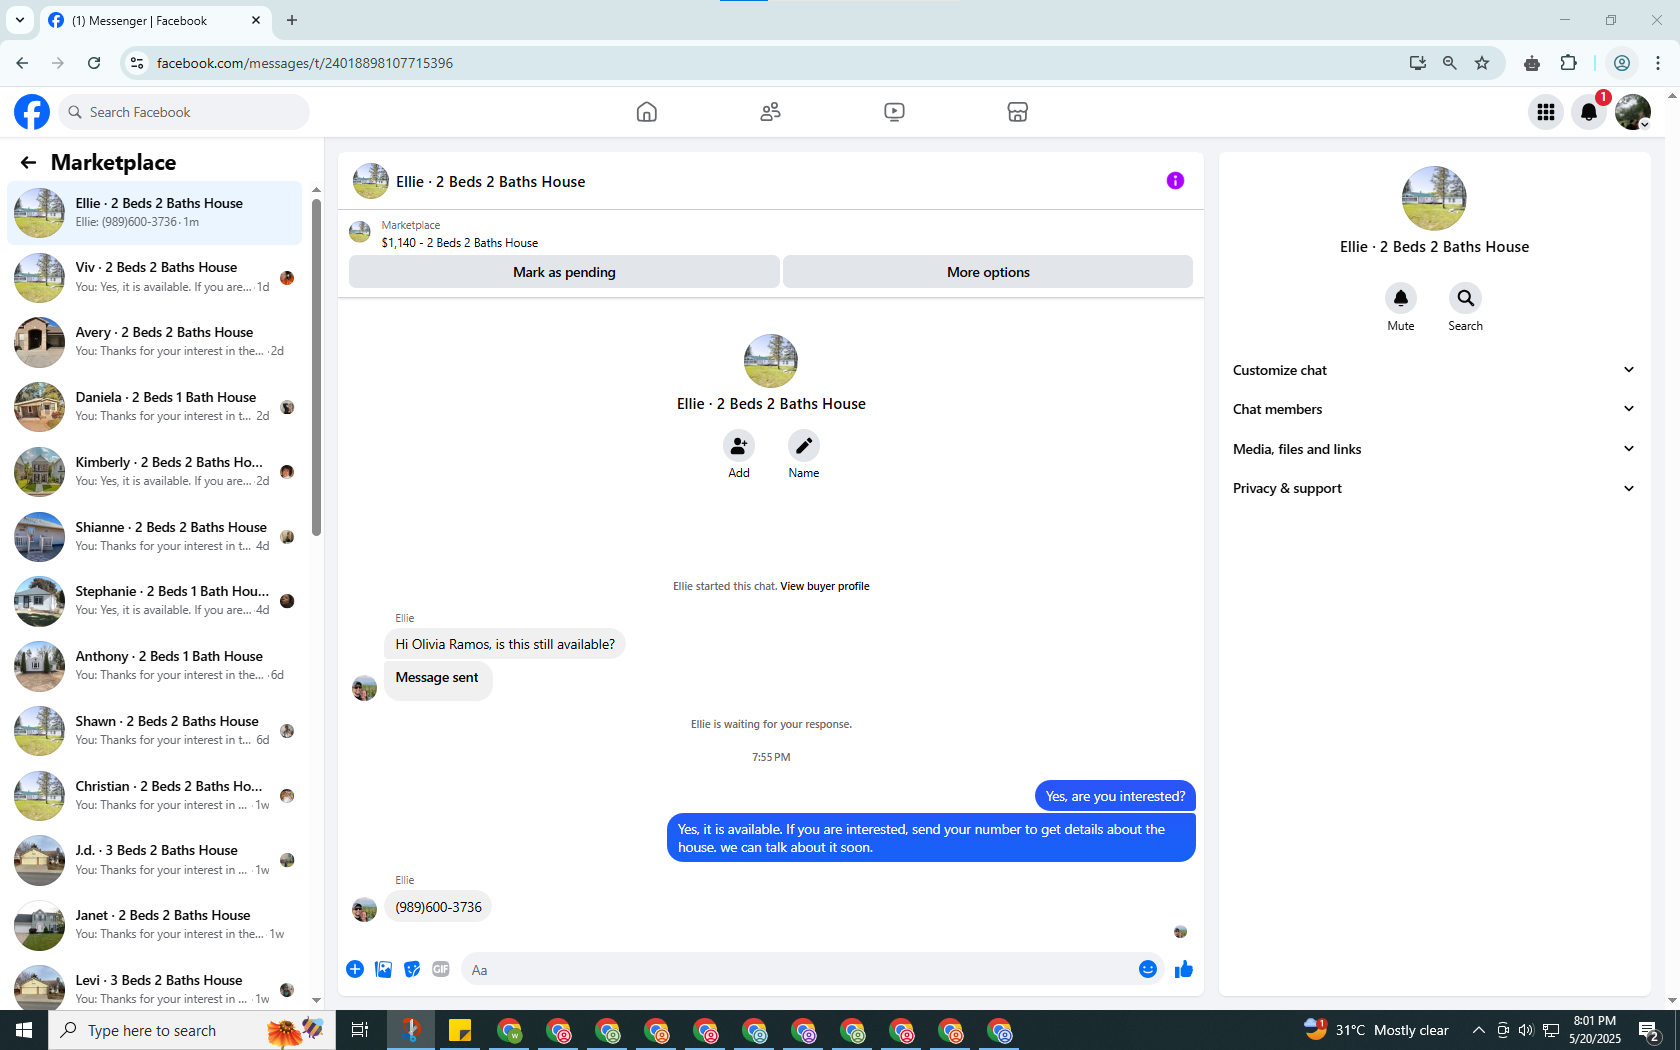Viewport: 1680px width, 1050px height.
Task: Open the Sticky Notes taskbar icon
Action: (x=460, y=1030)
